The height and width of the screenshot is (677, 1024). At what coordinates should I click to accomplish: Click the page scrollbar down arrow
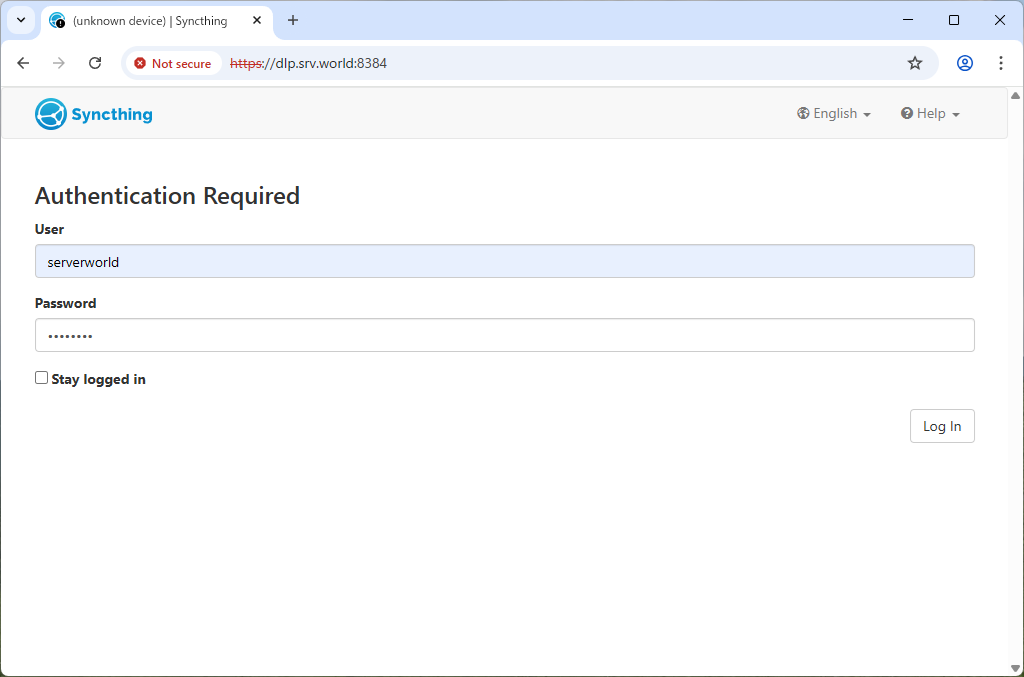click(x=1016, y=668)
